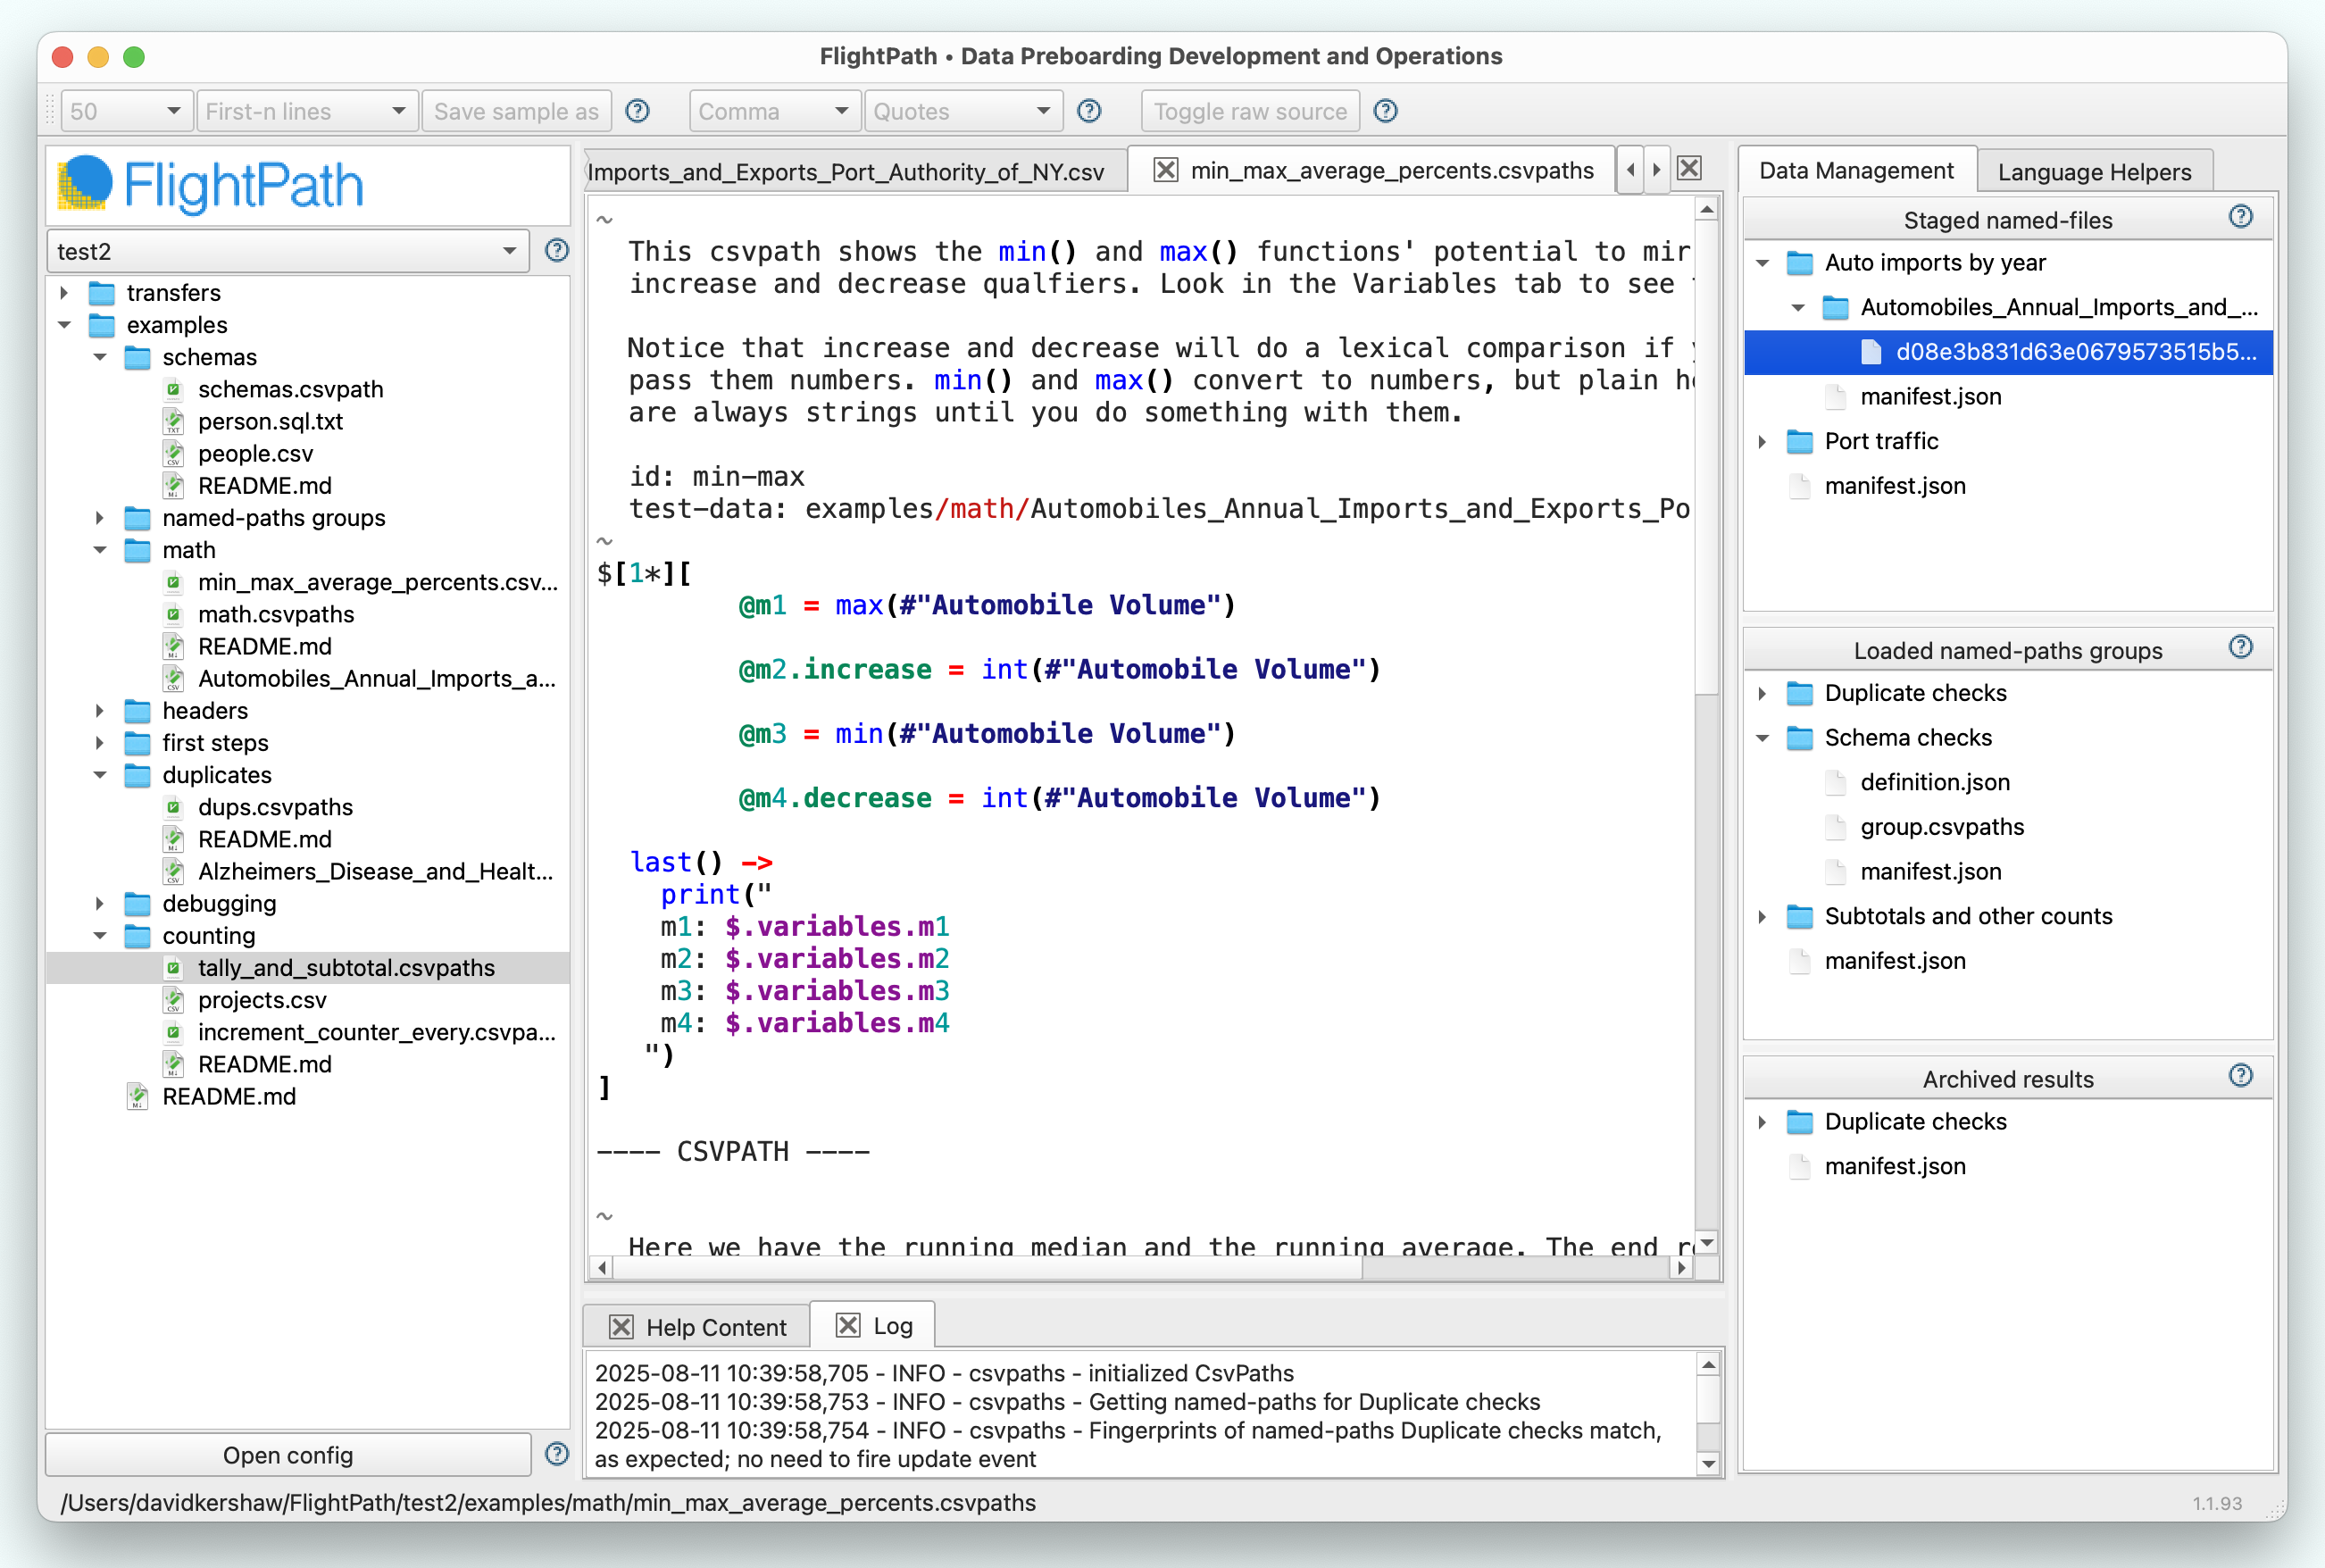2325x1568 pixels.
Task: Click the definition.json file icon
Action: (1834, 782)
